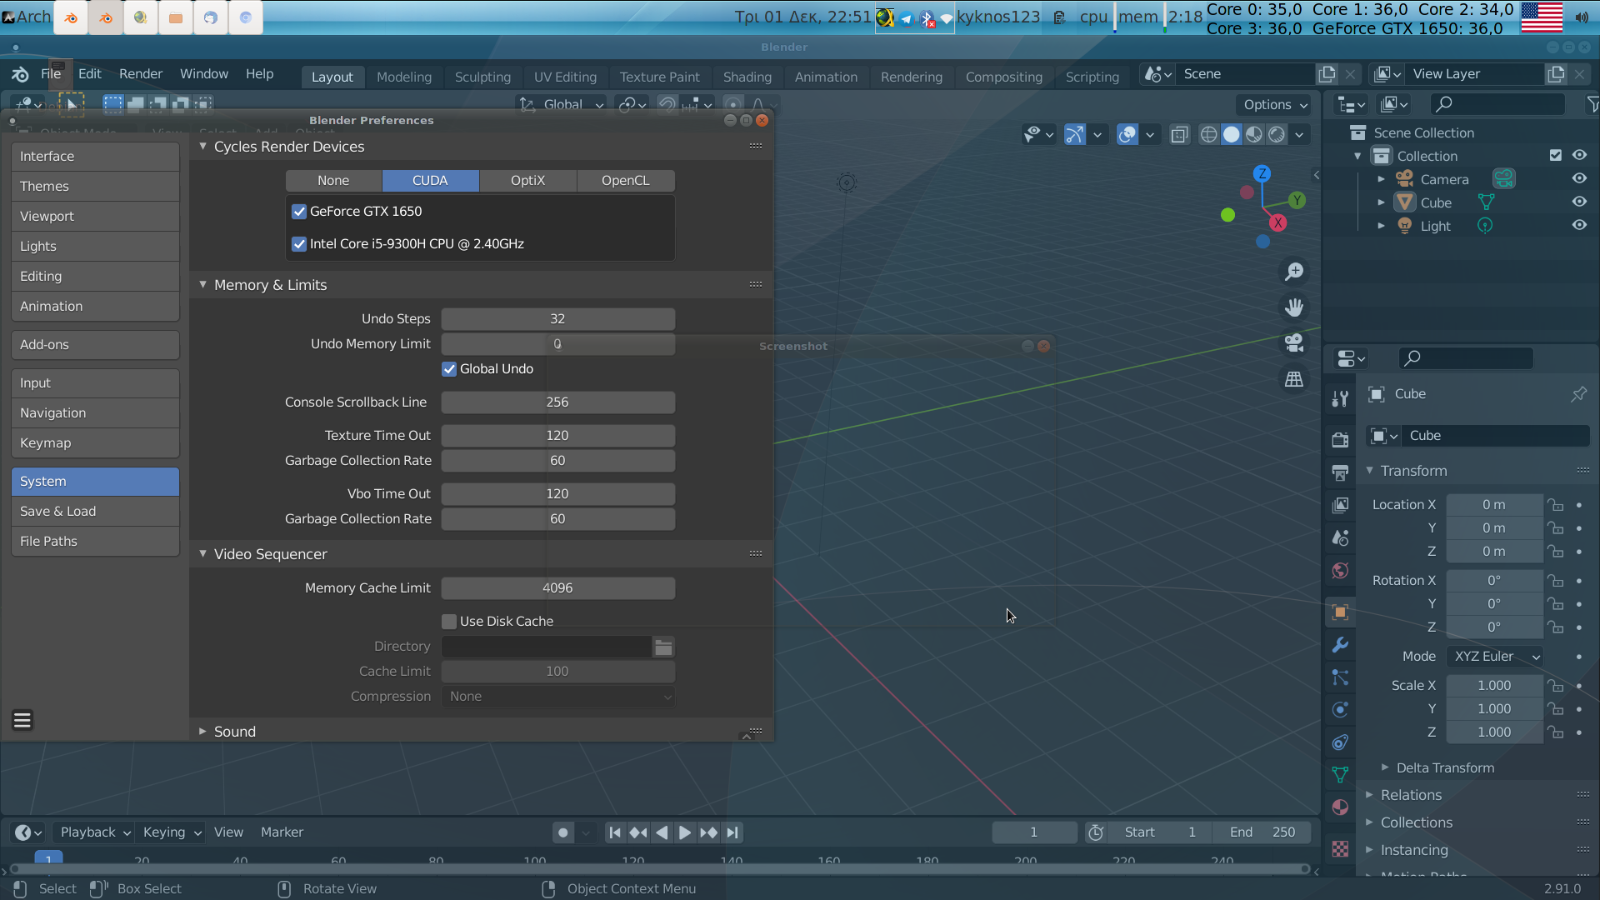1600x900 pixels.
Task: Open the View Layer properties tab icon
Action: coord(1340,505)
